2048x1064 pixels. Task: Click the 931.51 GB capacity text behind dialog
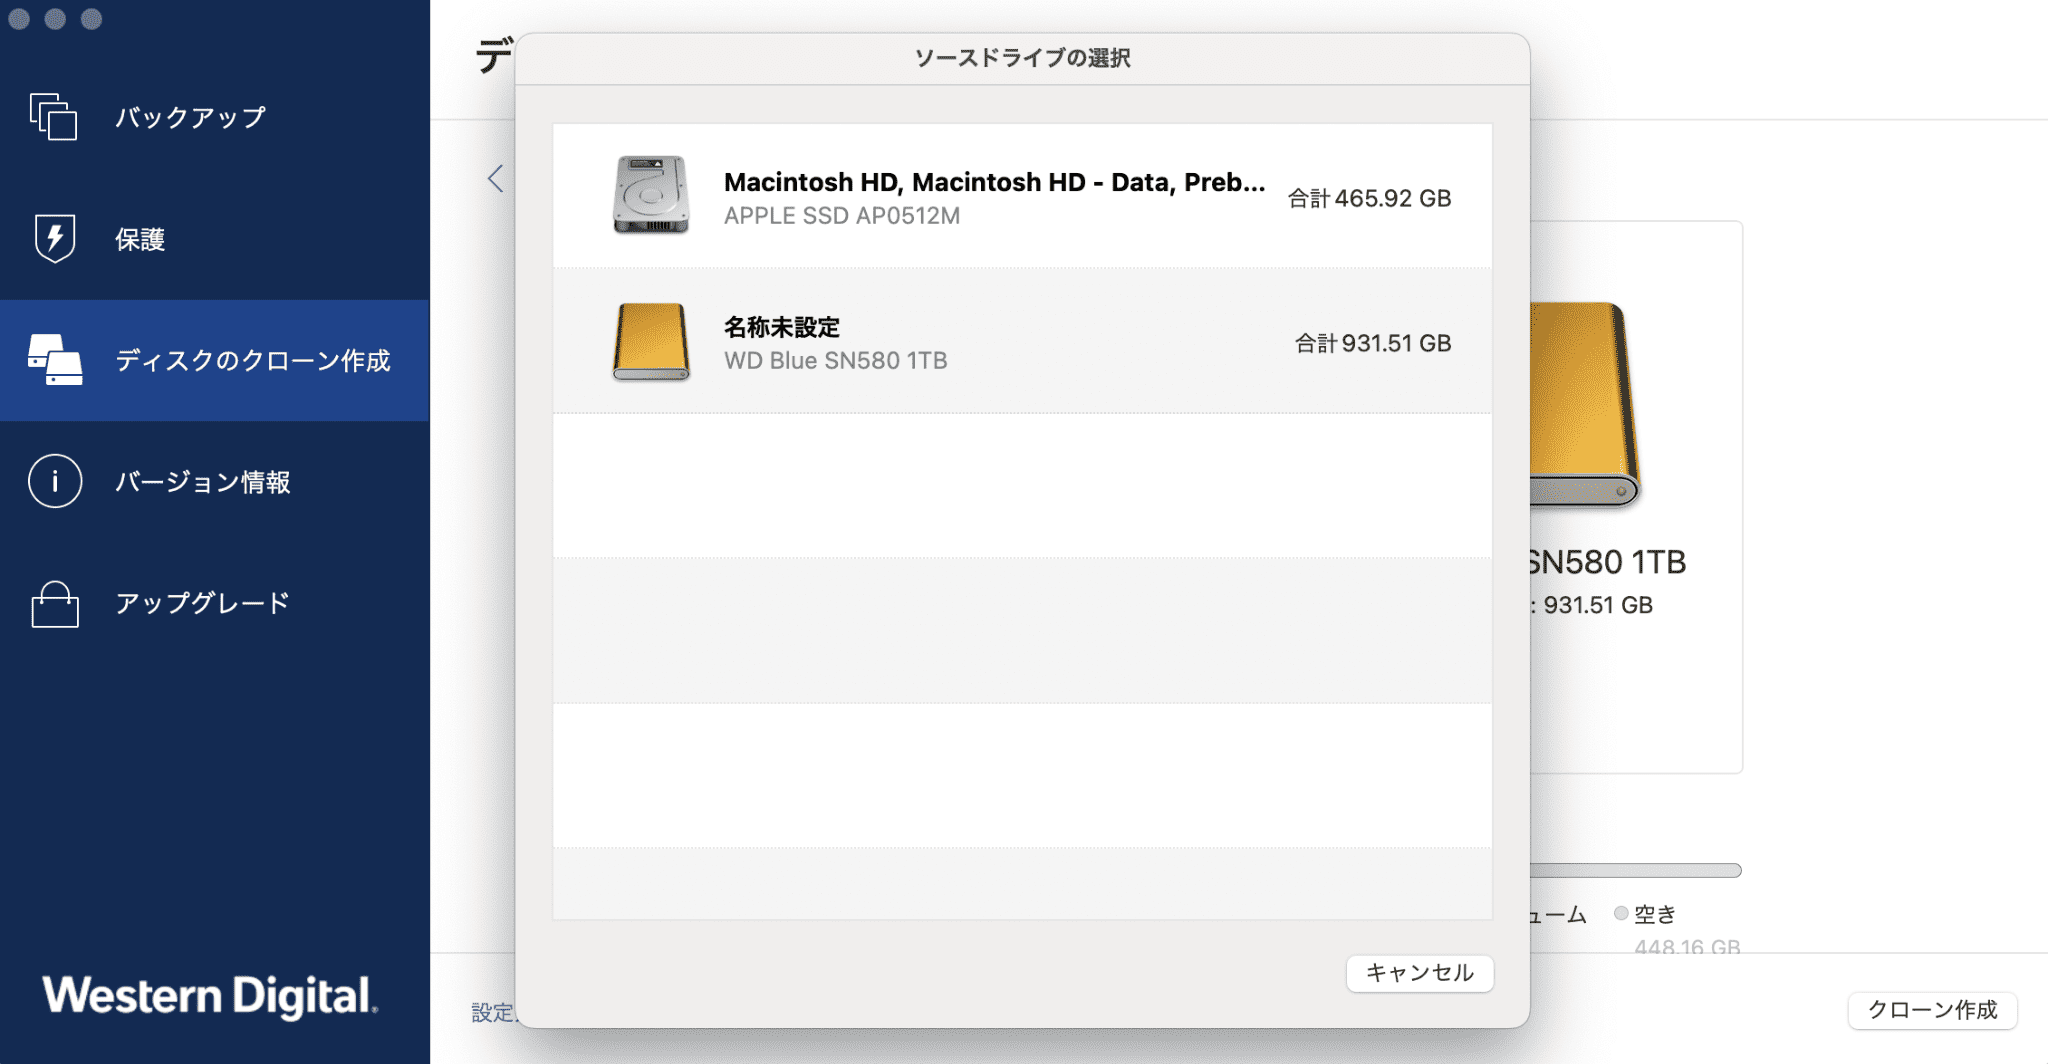pos(1597,605)
